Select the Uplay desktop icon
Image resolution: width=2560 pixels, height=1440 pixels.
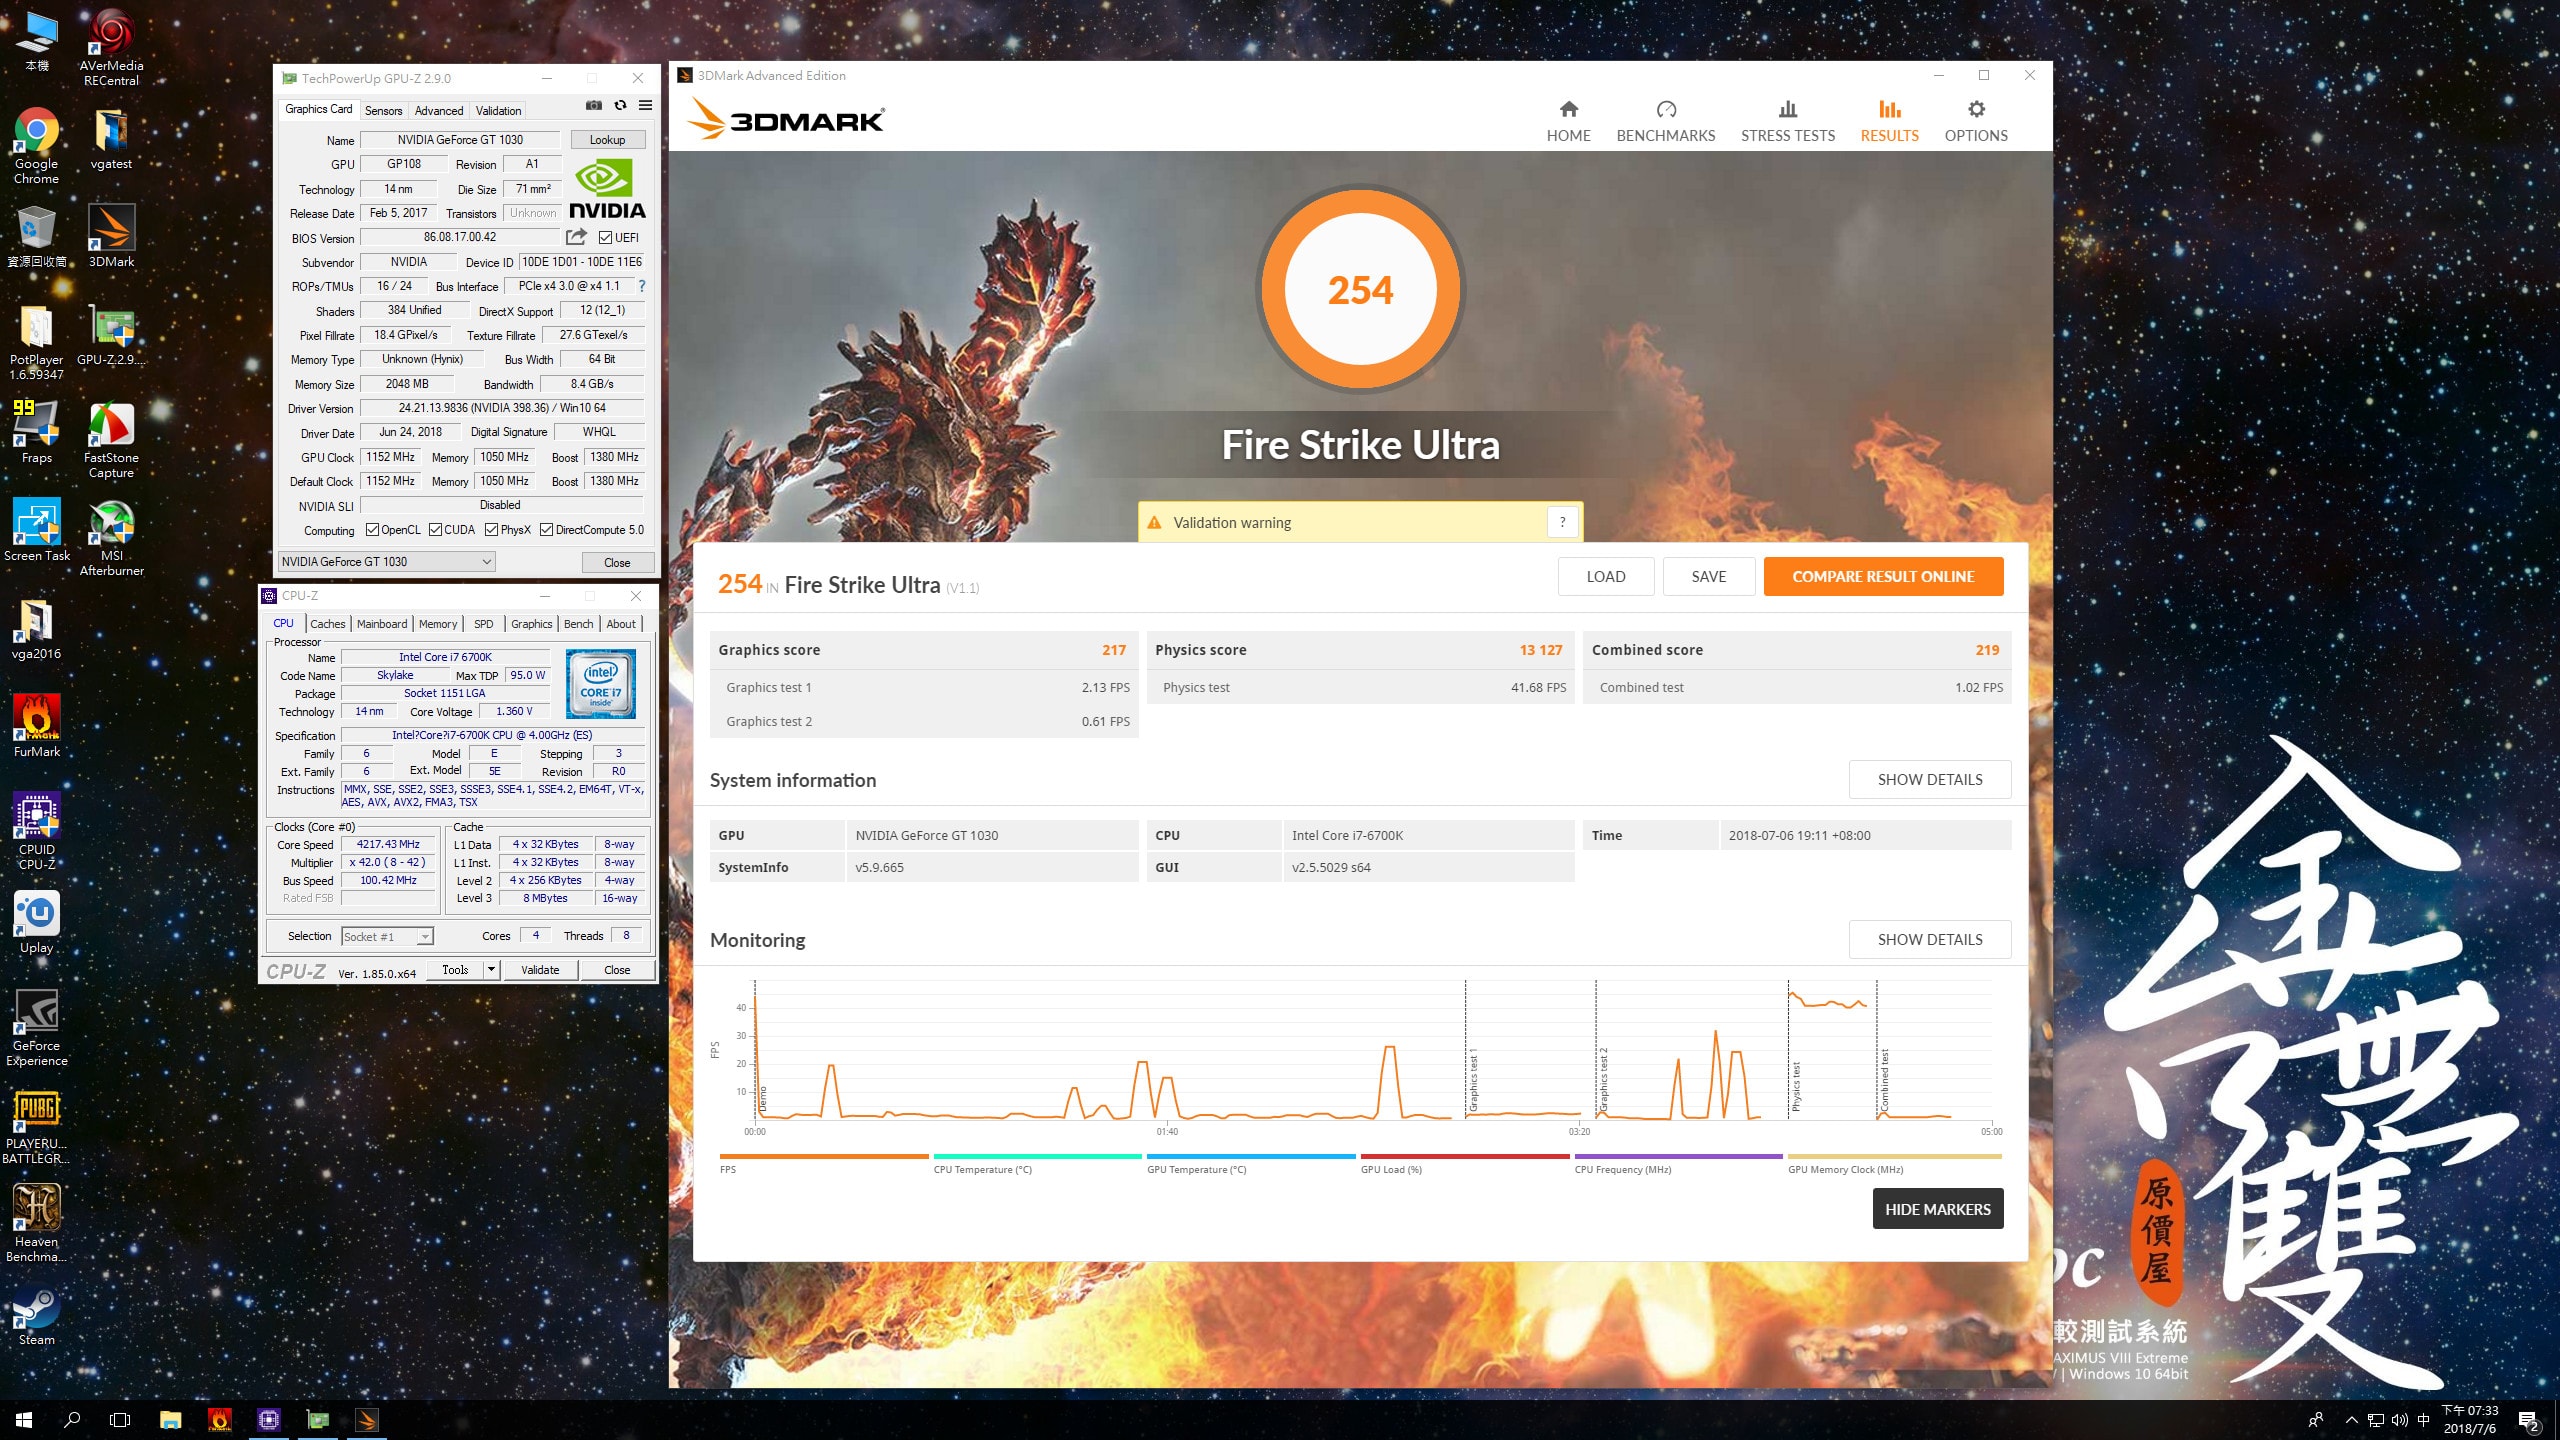tap(37, 922)
